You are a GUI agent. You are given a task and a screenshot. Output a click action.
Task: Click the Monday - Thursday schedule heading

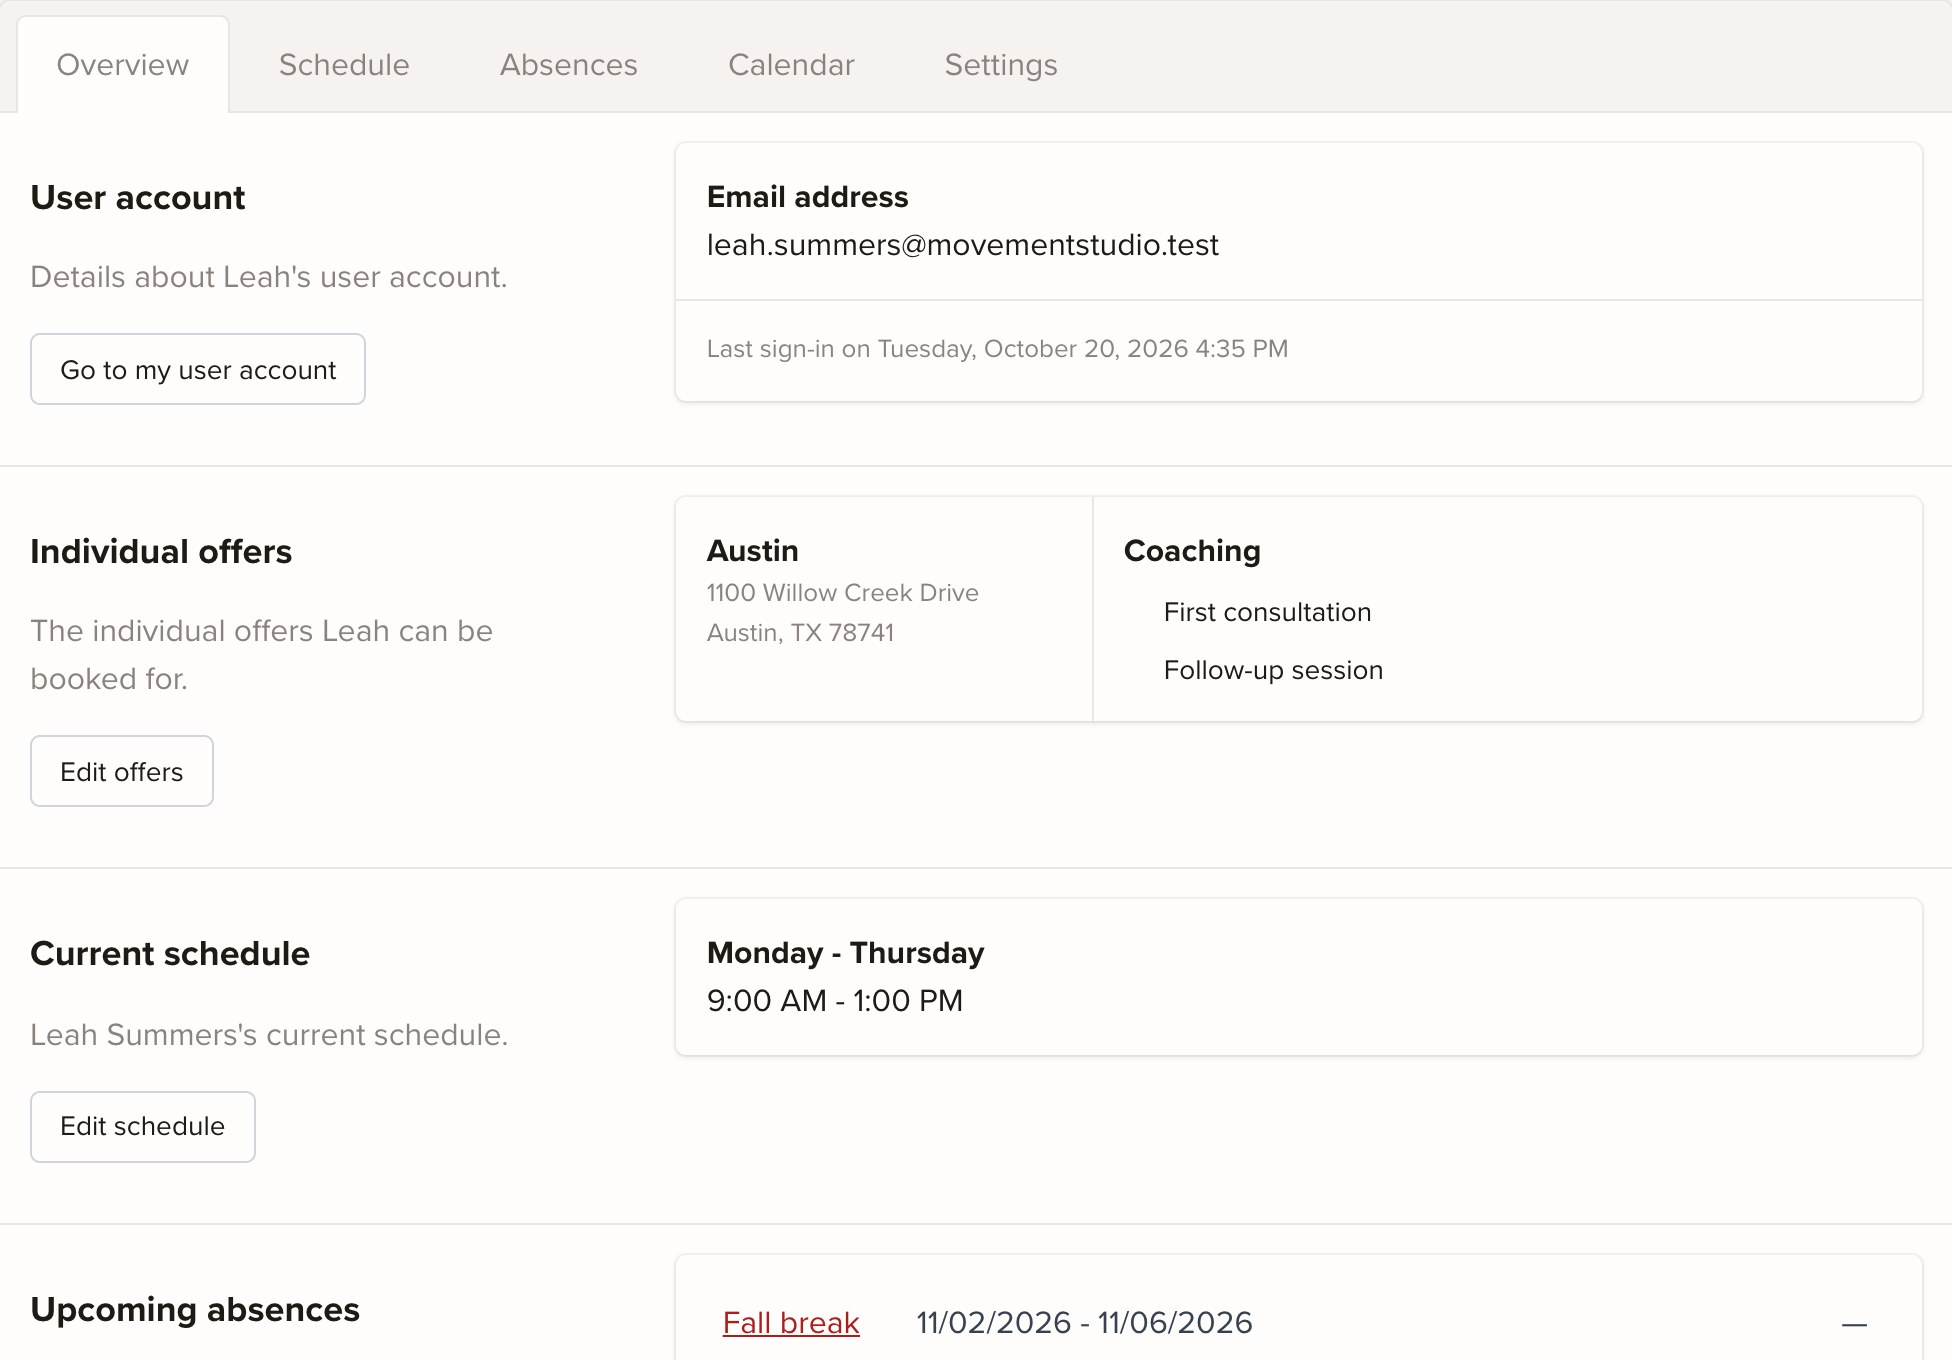845,953
